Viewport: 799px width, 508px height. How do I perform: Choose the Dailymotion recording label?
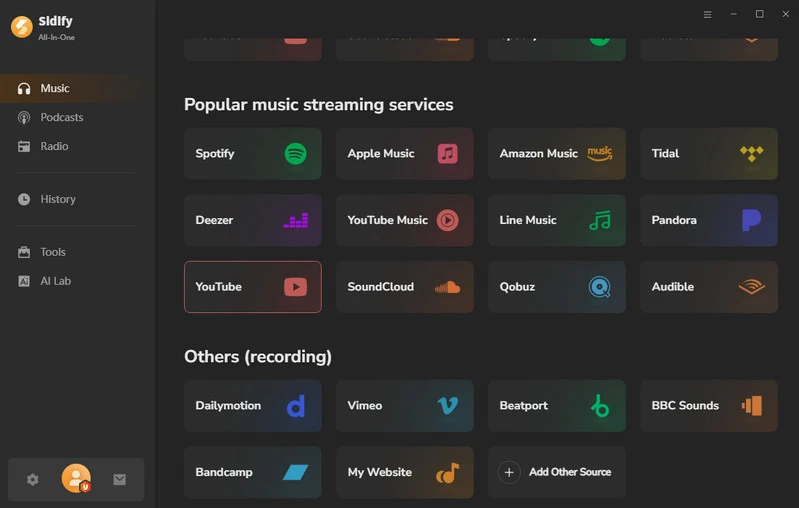click(228, 406)
